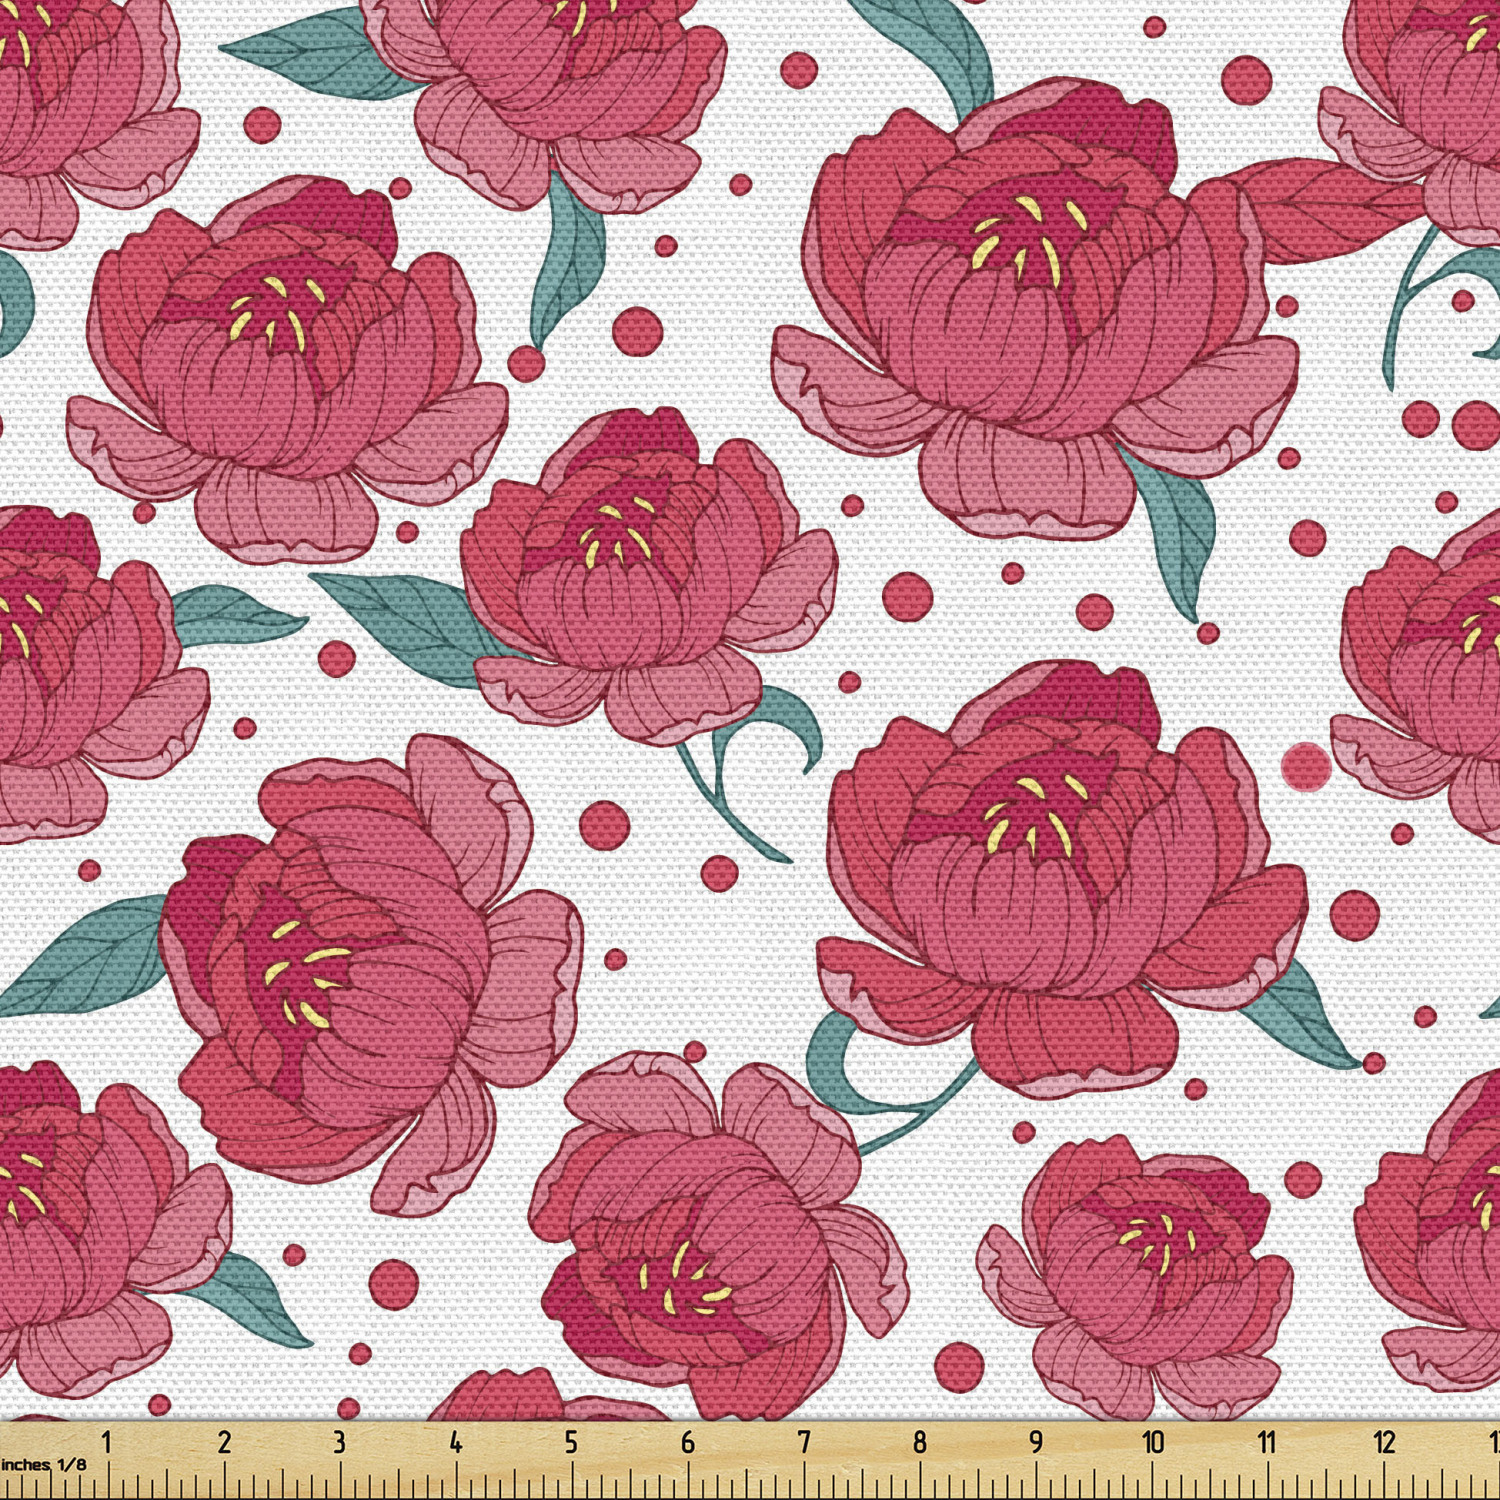This screenshot has height=1500, width=1500.
Task: Click the number 4 on the ruler
Action: (x=455, y=1442)
